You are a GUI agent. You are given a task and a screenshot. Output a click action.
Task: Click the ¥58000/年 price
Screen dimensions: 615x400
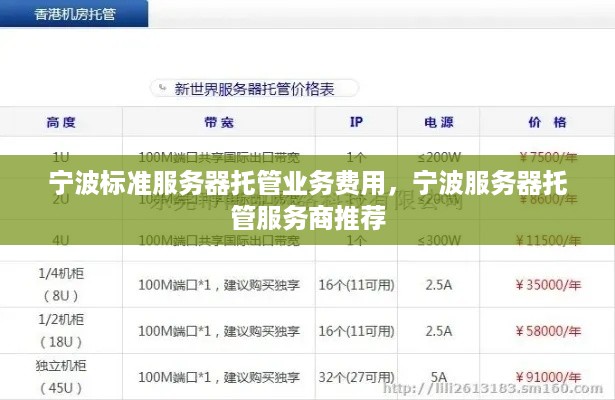point(548,331)
